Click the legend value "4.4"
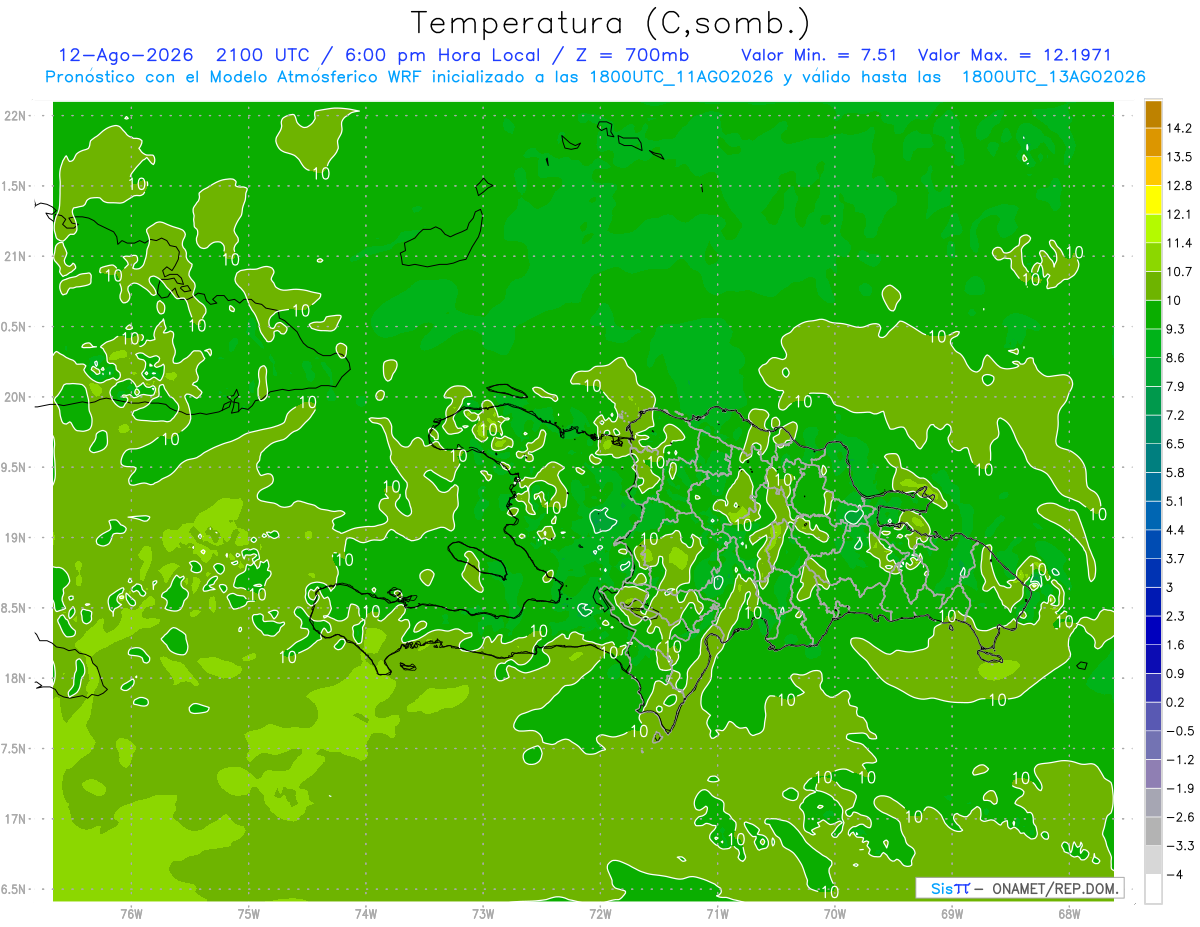The width and height of the screenshot is (1200, 927). [x=1176, y=529]
